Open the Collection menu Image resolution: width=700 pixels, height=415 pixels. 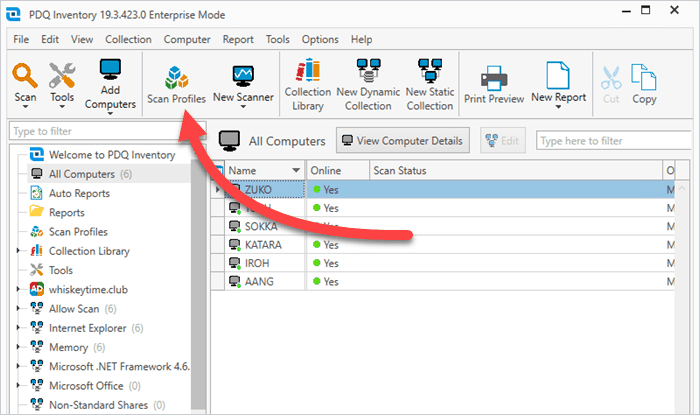pos(128,39)
